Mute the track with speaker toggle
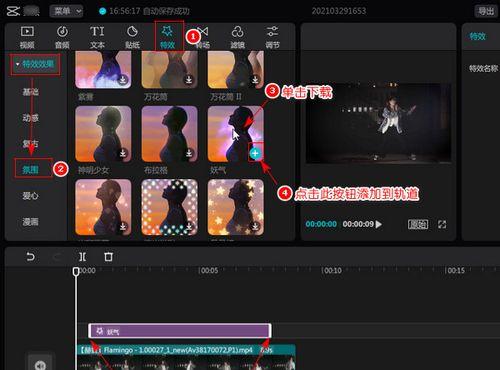500x370 pixels. (x=40, y=365)
